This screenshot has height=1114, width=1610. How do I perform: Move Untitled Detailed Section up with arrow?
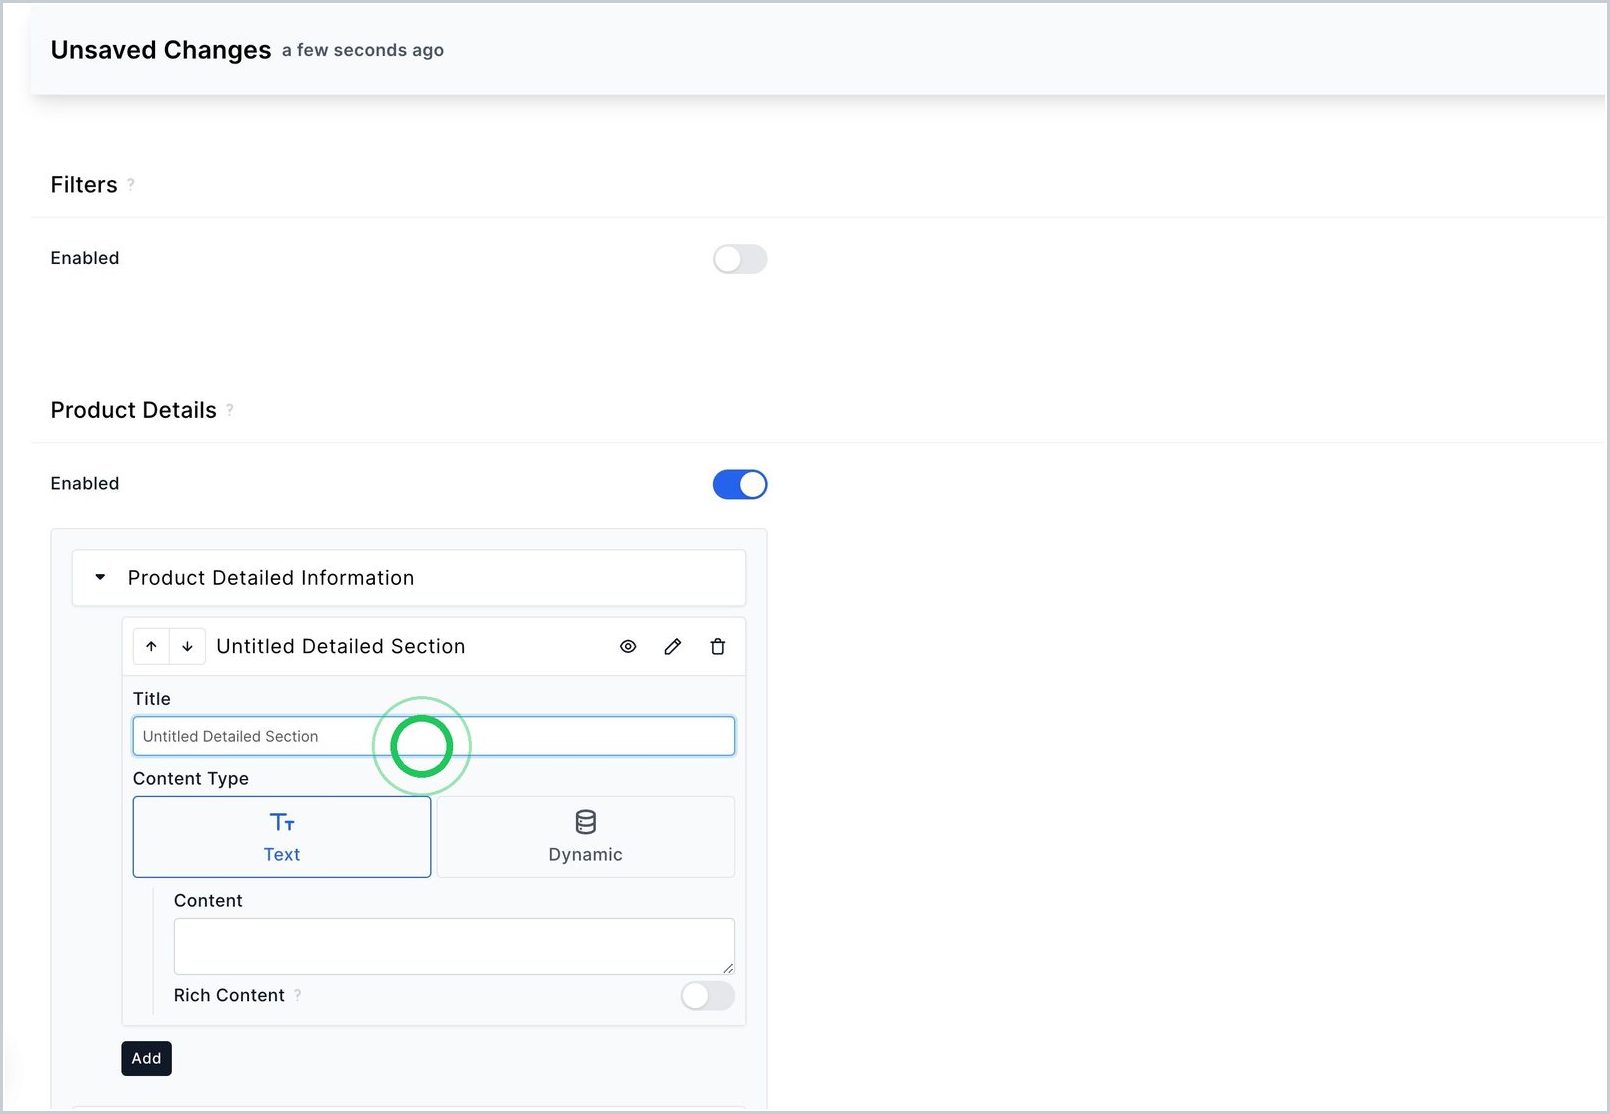[151, 647]
